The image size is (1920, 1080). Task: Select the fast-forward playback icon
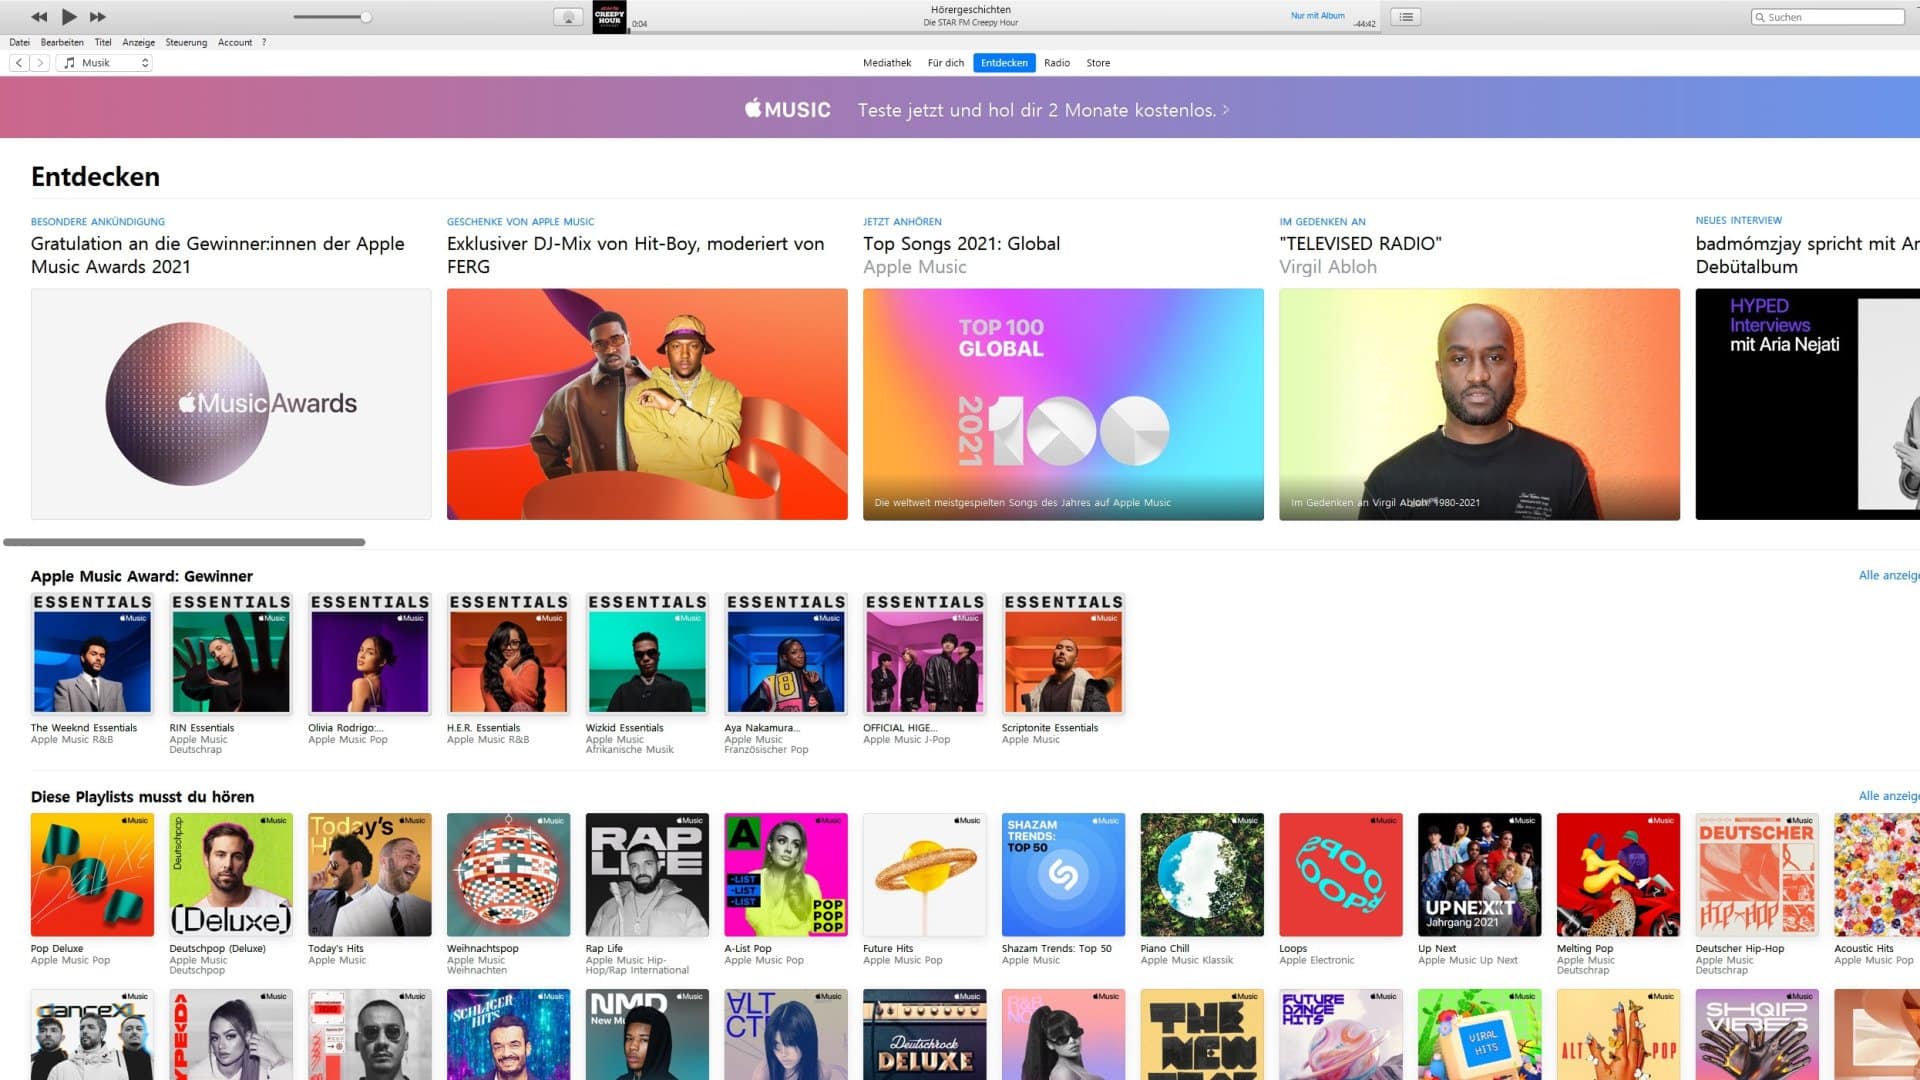97,16
